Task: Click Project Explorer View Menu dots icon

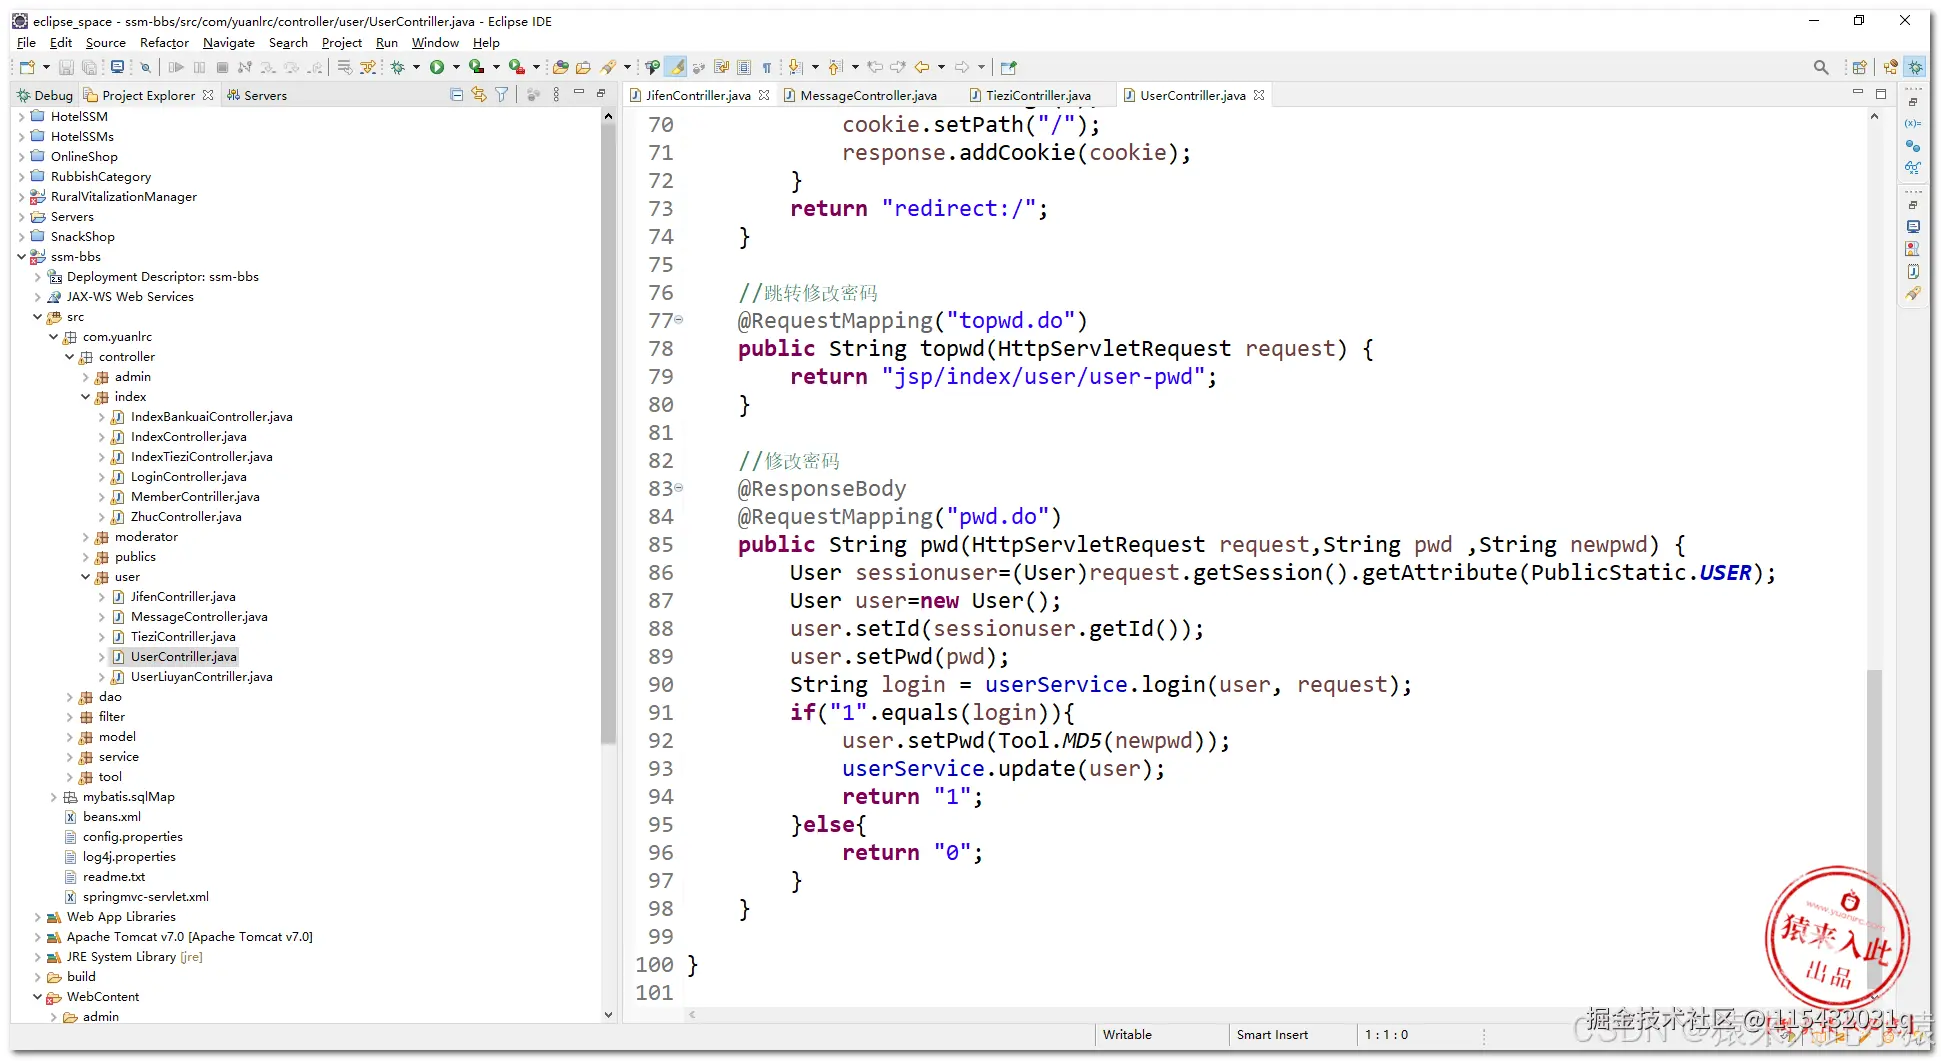Action: point(556,95)
